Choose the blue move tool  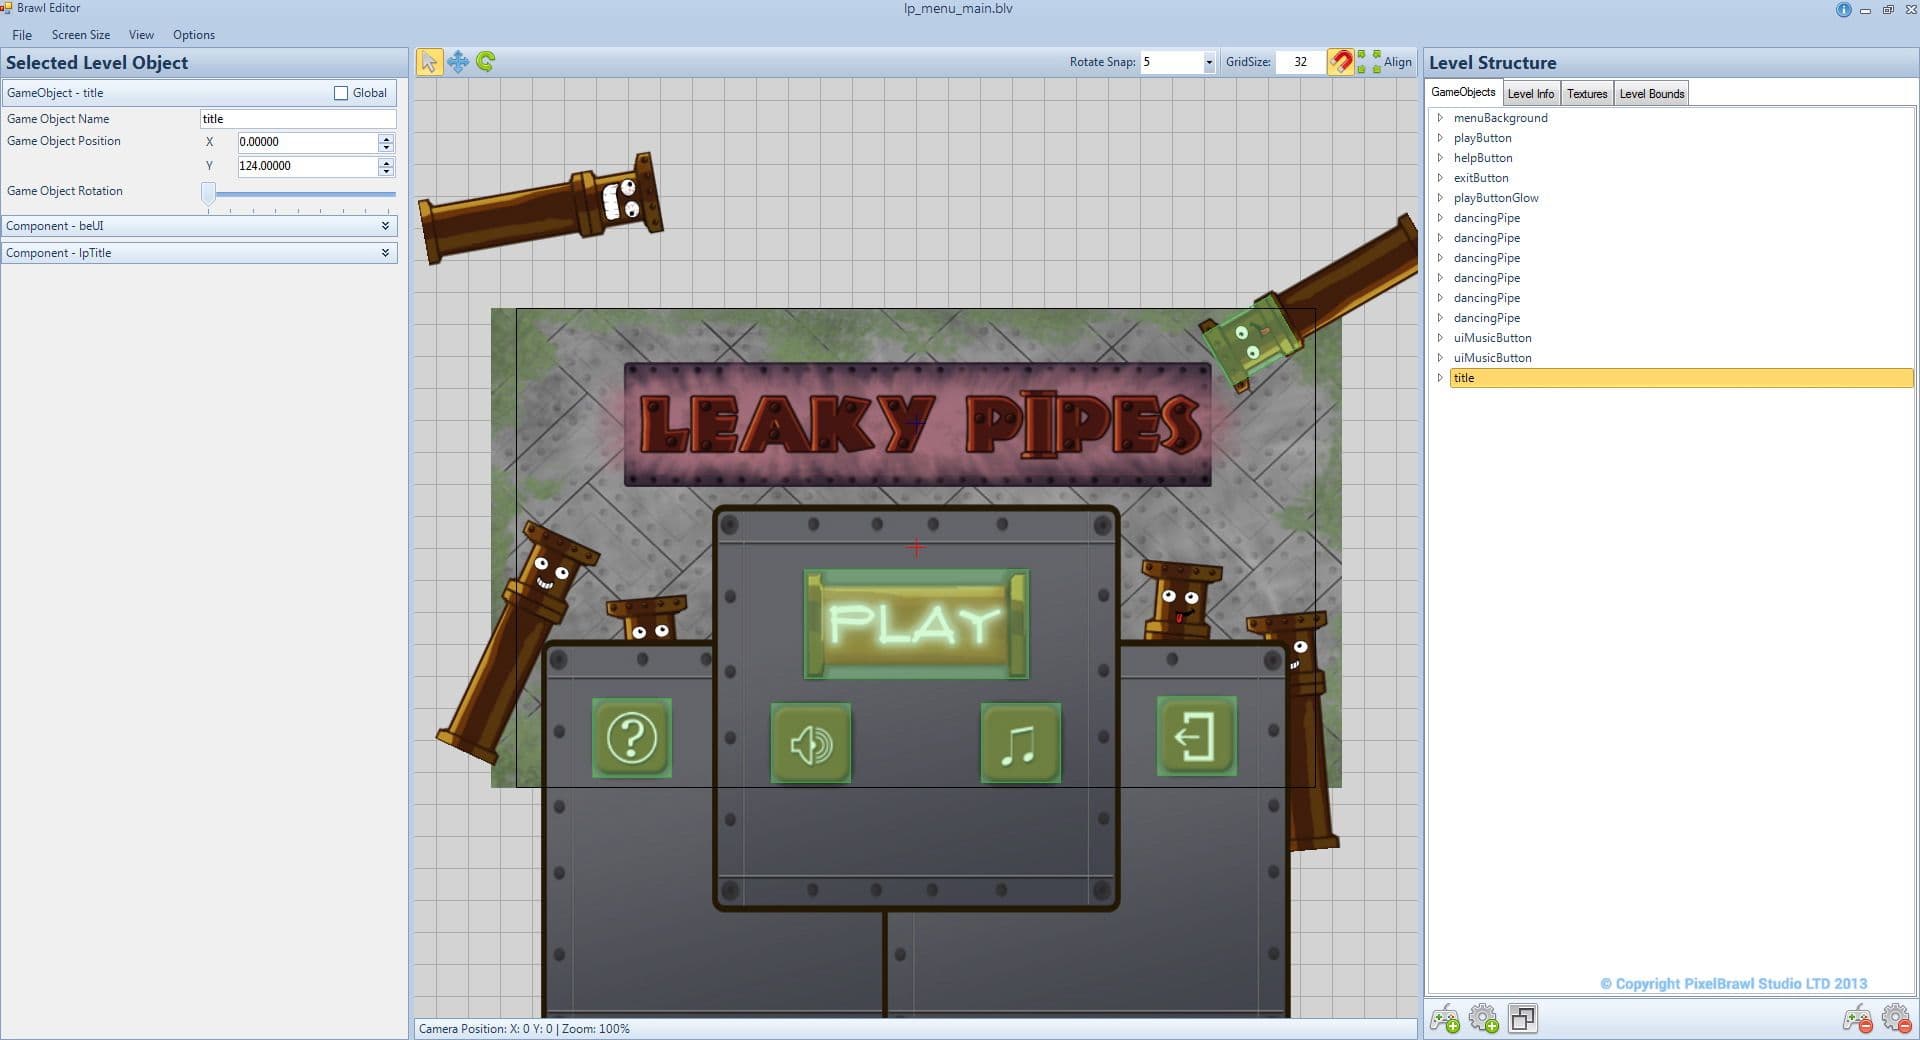pyautogui.click(x=458, y=62)
